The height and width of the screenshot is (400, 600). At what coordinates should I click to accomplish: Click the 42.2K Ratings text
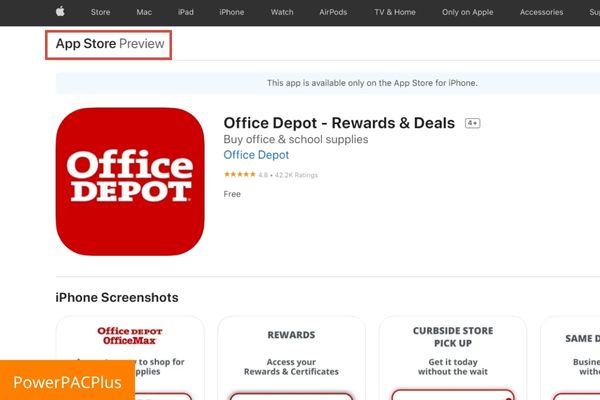click(x=296, y=175)
